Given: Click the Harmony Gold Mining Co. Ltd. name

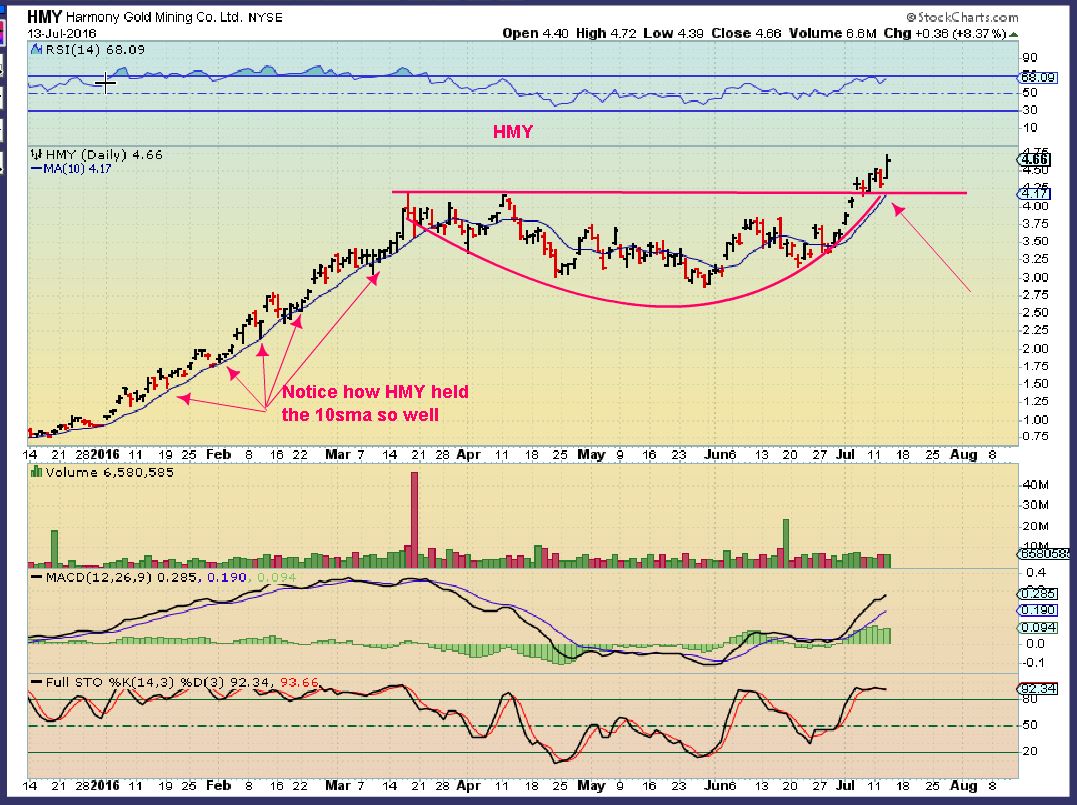Looking at the screenshot, I should coord(155,17).
